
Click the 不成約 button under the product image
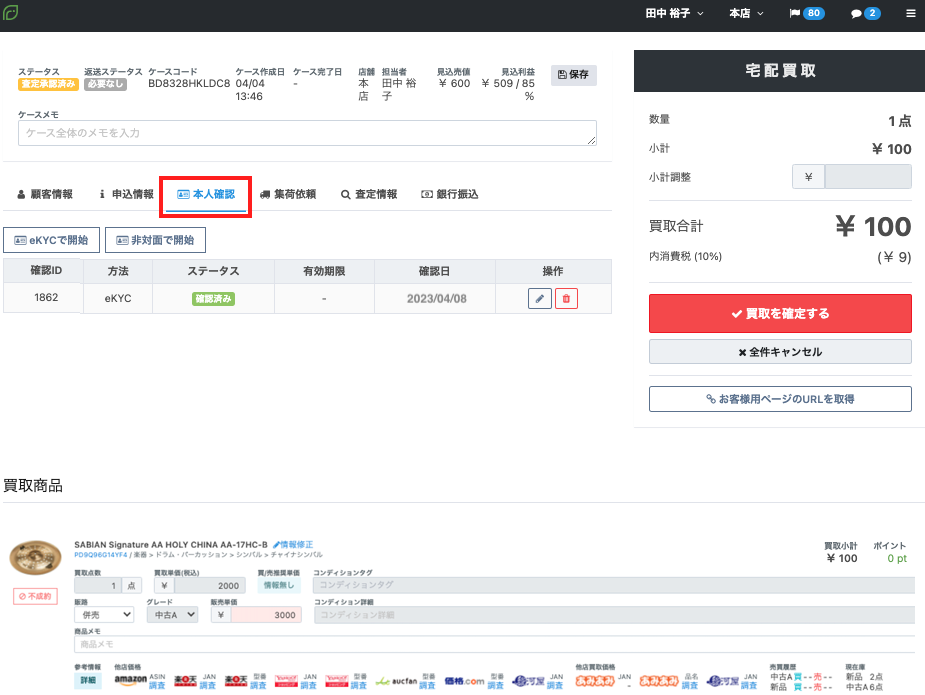point(35,596)
